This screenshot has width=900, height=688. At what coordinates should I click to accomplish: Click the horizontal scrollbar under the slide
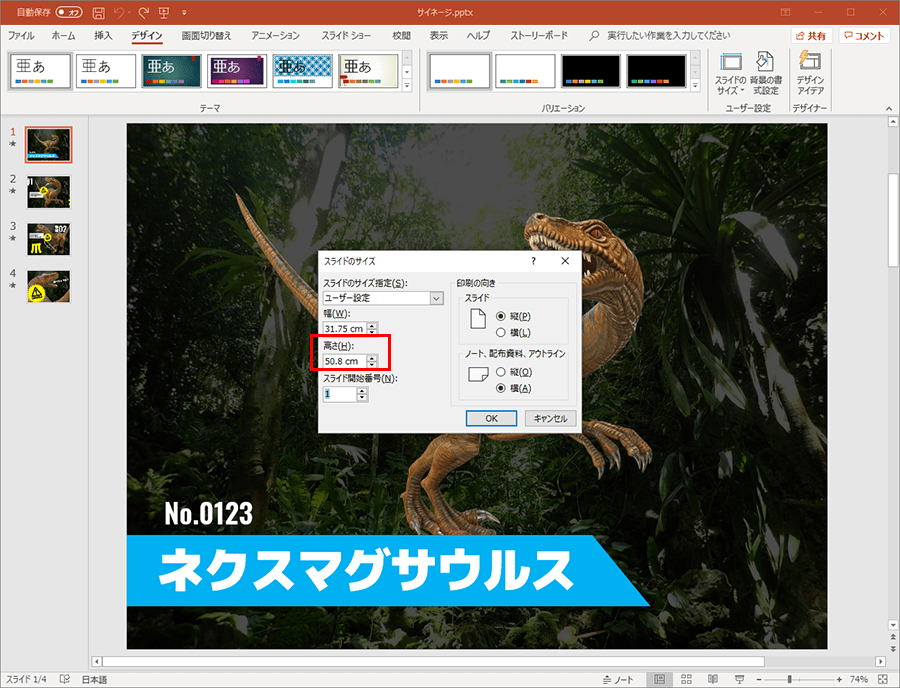(433, 662)
